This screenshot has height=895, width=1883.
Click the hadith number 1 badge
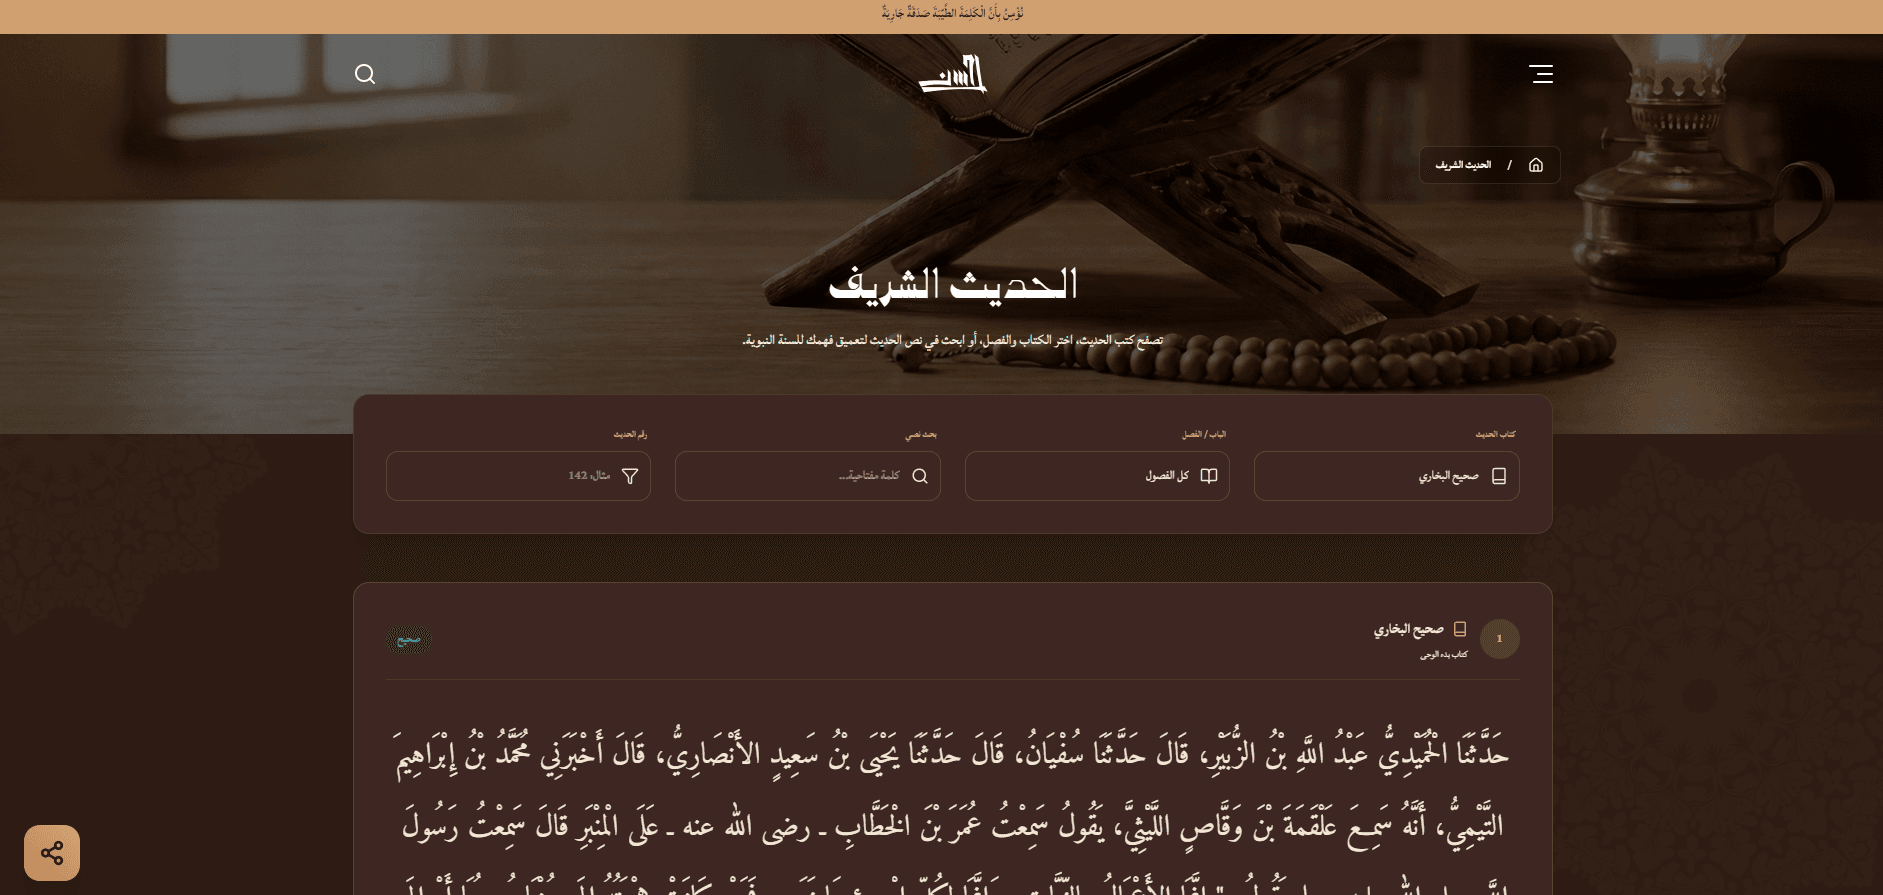(x=1499, y=639)
